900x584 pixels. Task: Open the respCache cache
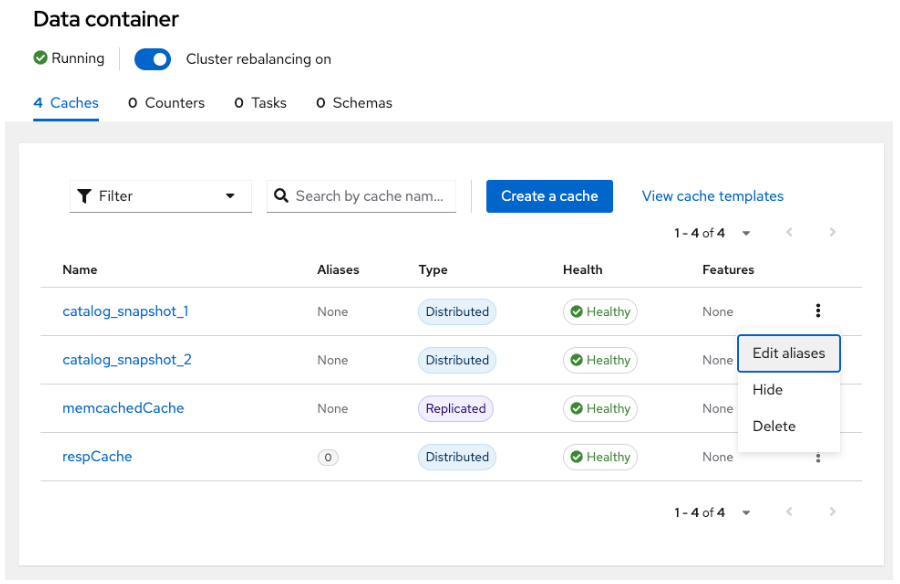click(x=97, y=457)
